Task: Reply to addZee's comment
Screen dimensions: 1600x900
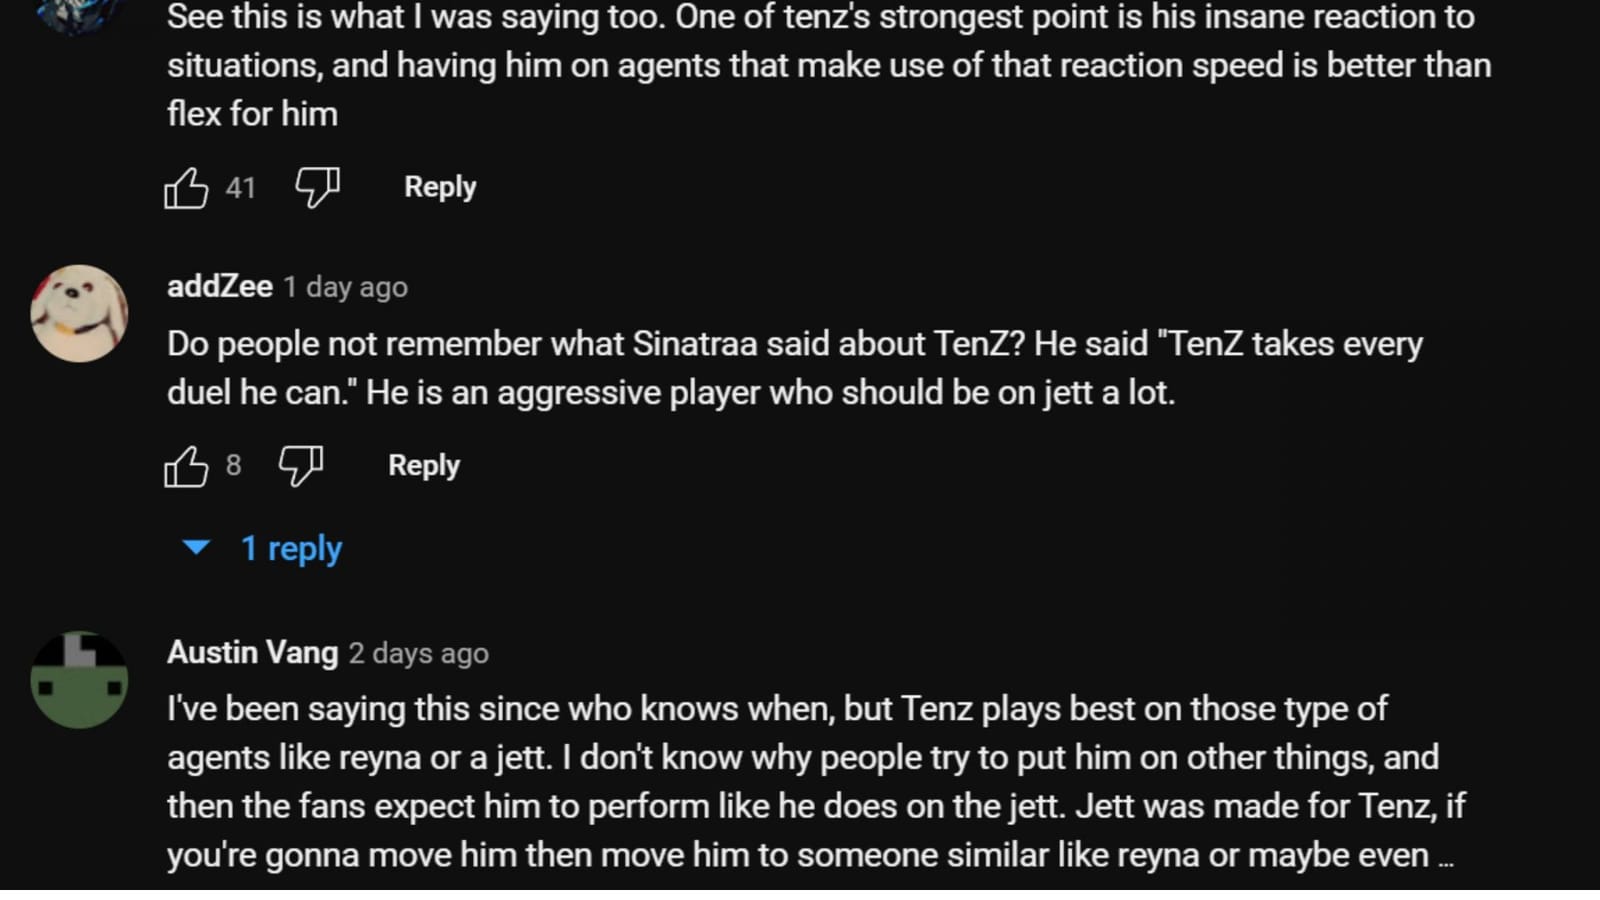Action: tap(423, 464)
